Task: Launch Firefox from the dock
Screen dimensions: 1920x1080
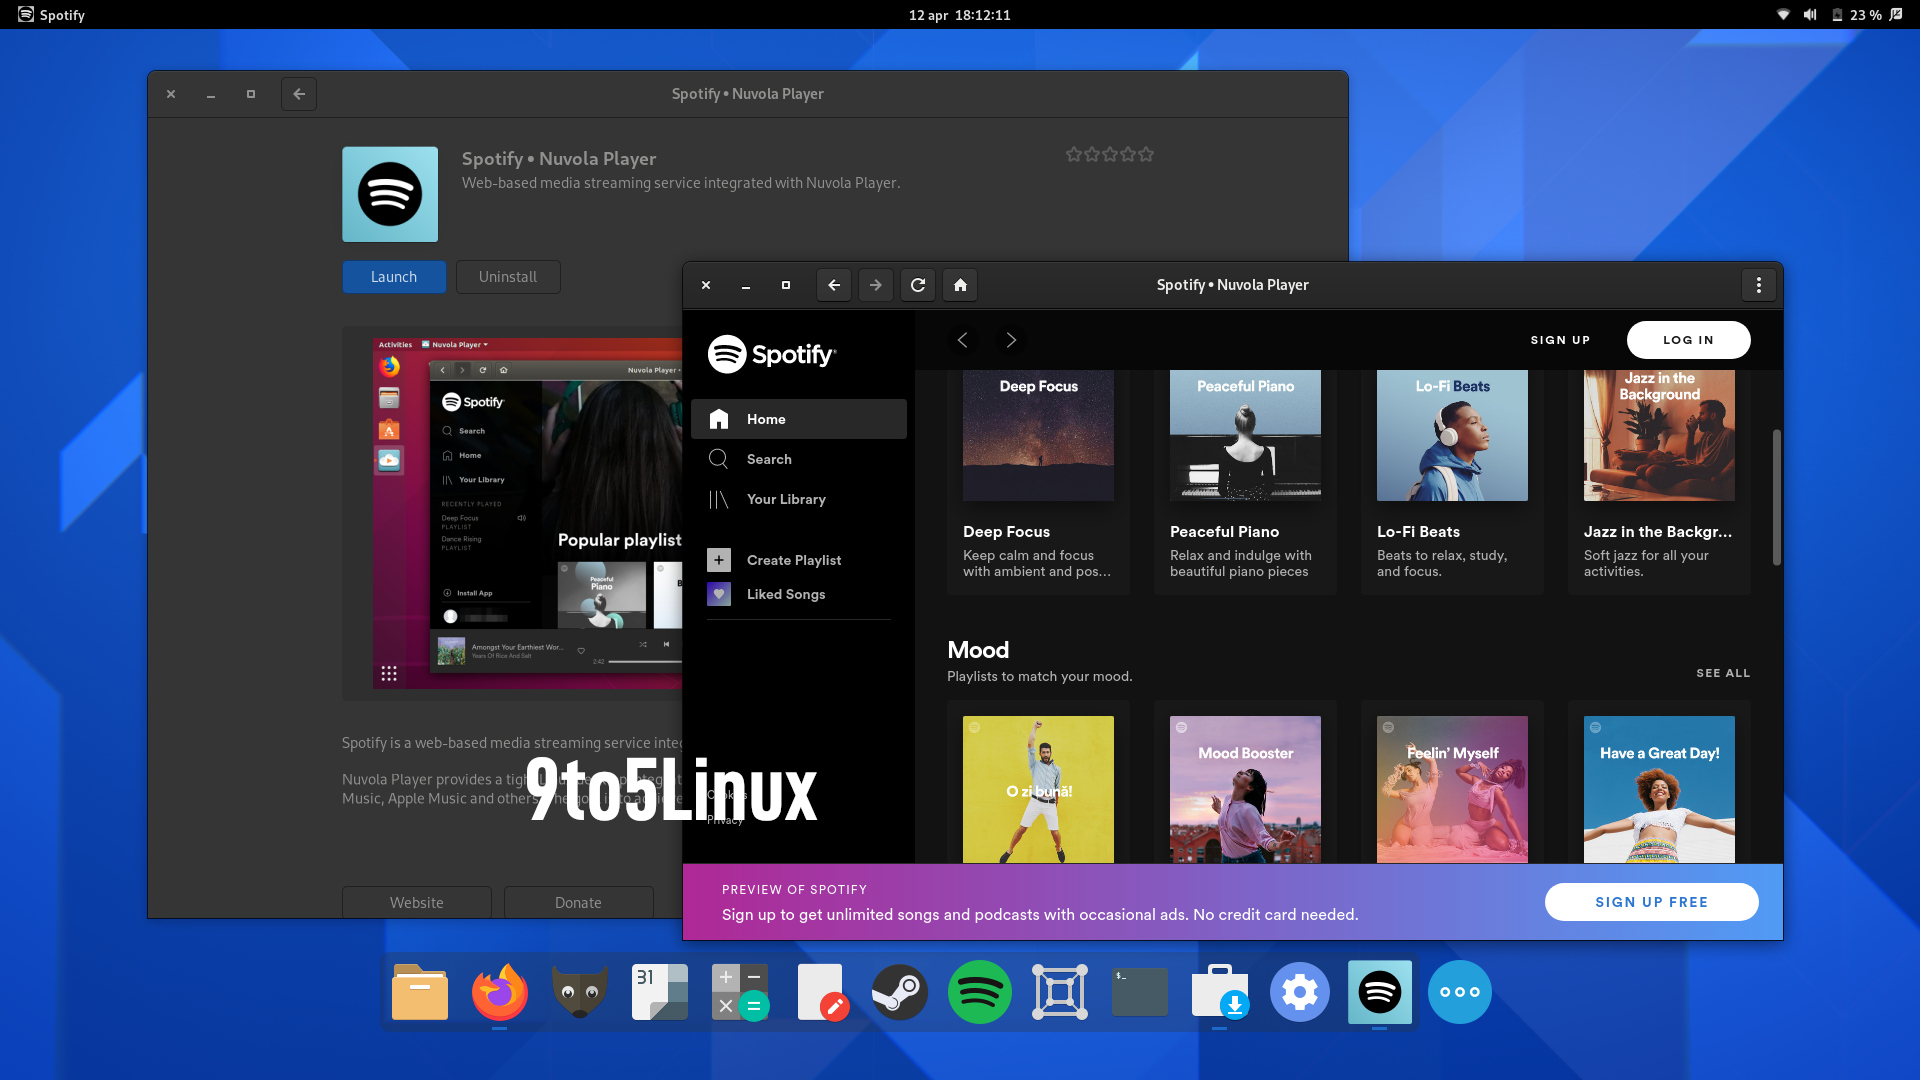Action: tap(499, 992)
